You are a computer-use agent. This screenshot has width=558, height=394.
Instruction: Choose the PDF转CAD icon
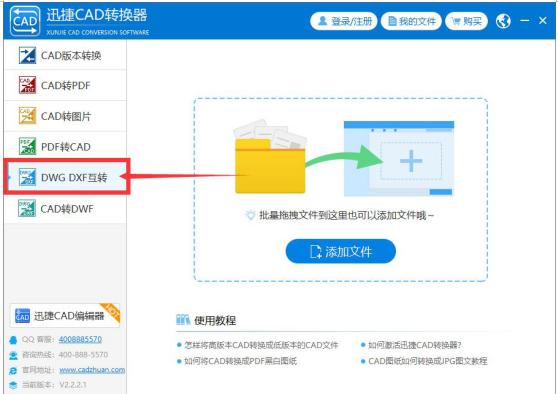point(27,146)
